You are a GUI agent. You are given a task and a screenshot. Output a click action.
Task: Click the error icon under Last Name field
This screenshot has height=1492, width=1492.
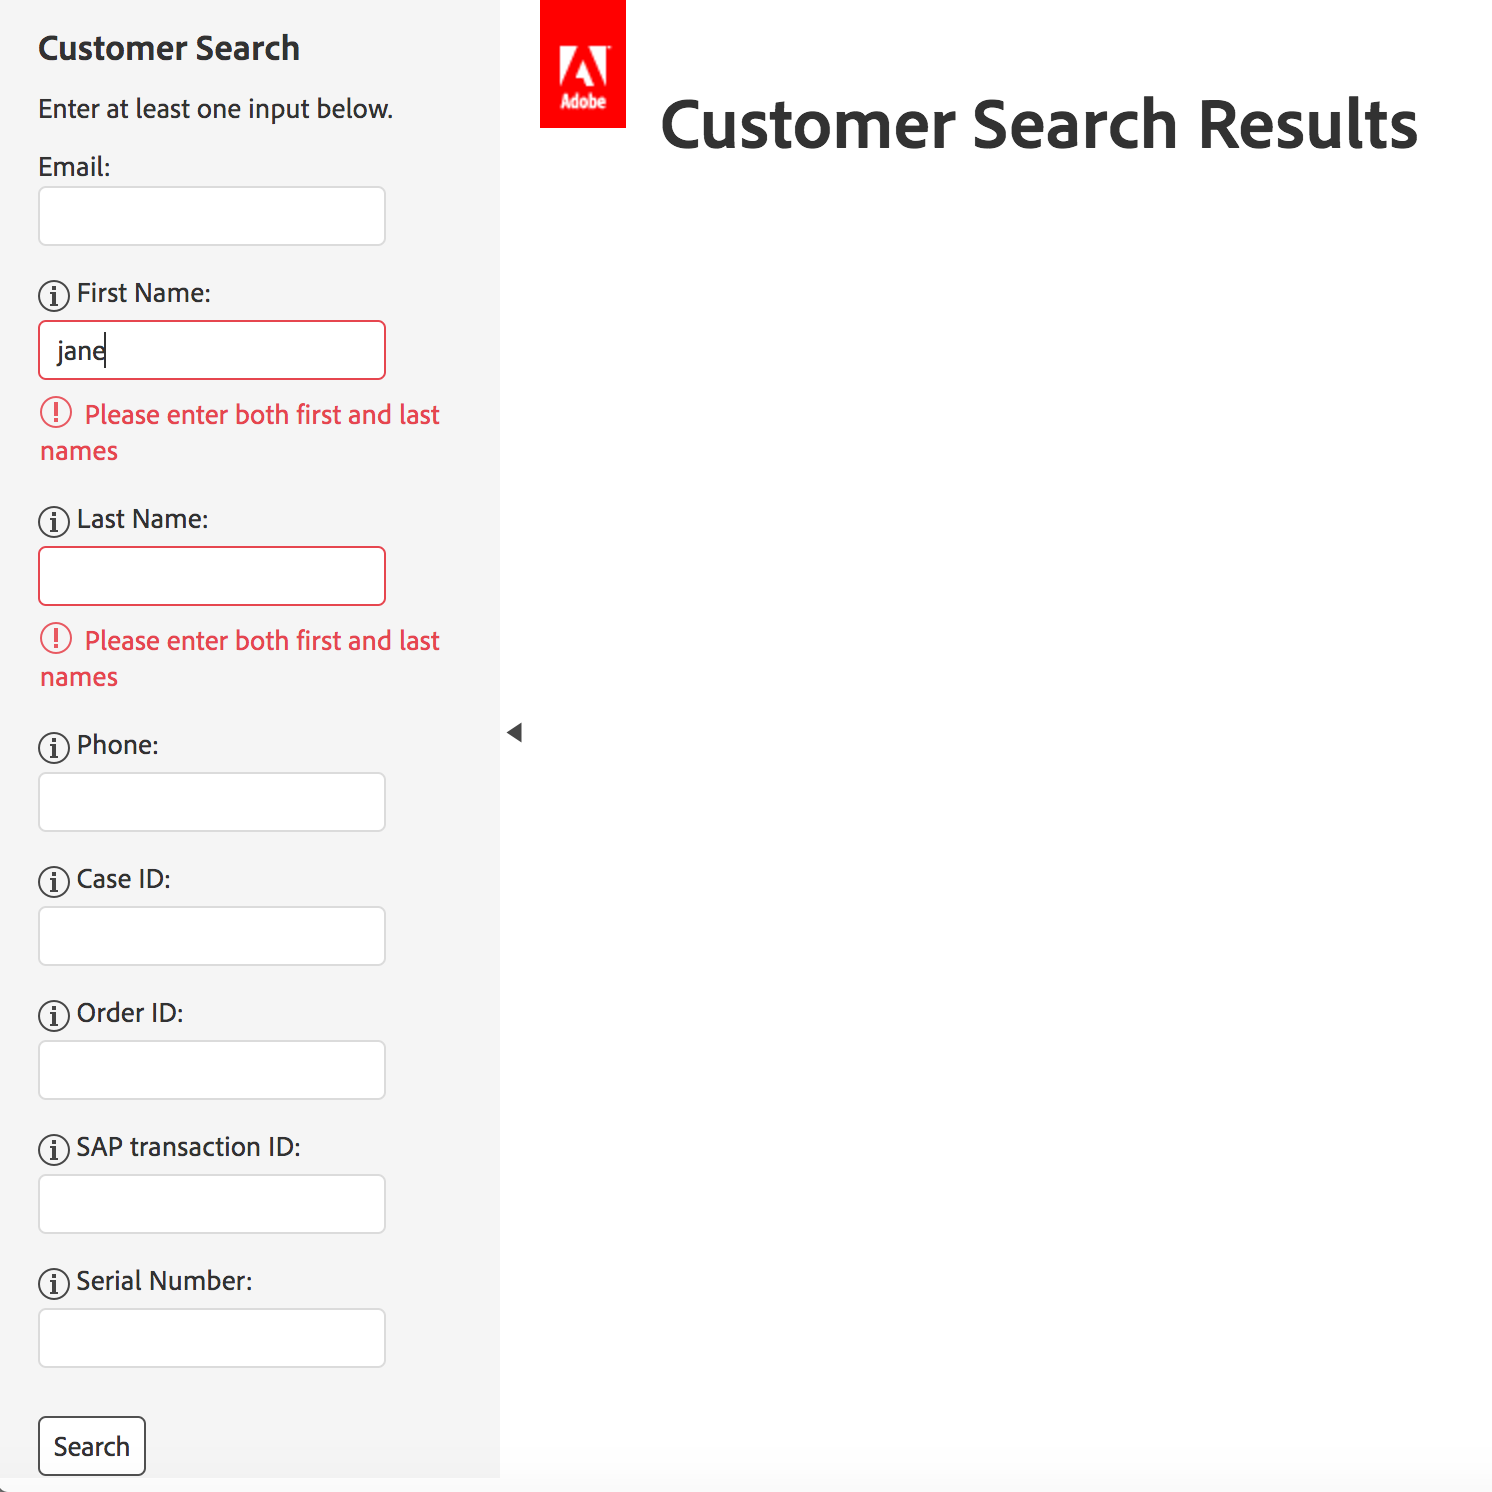coord(56,638)
